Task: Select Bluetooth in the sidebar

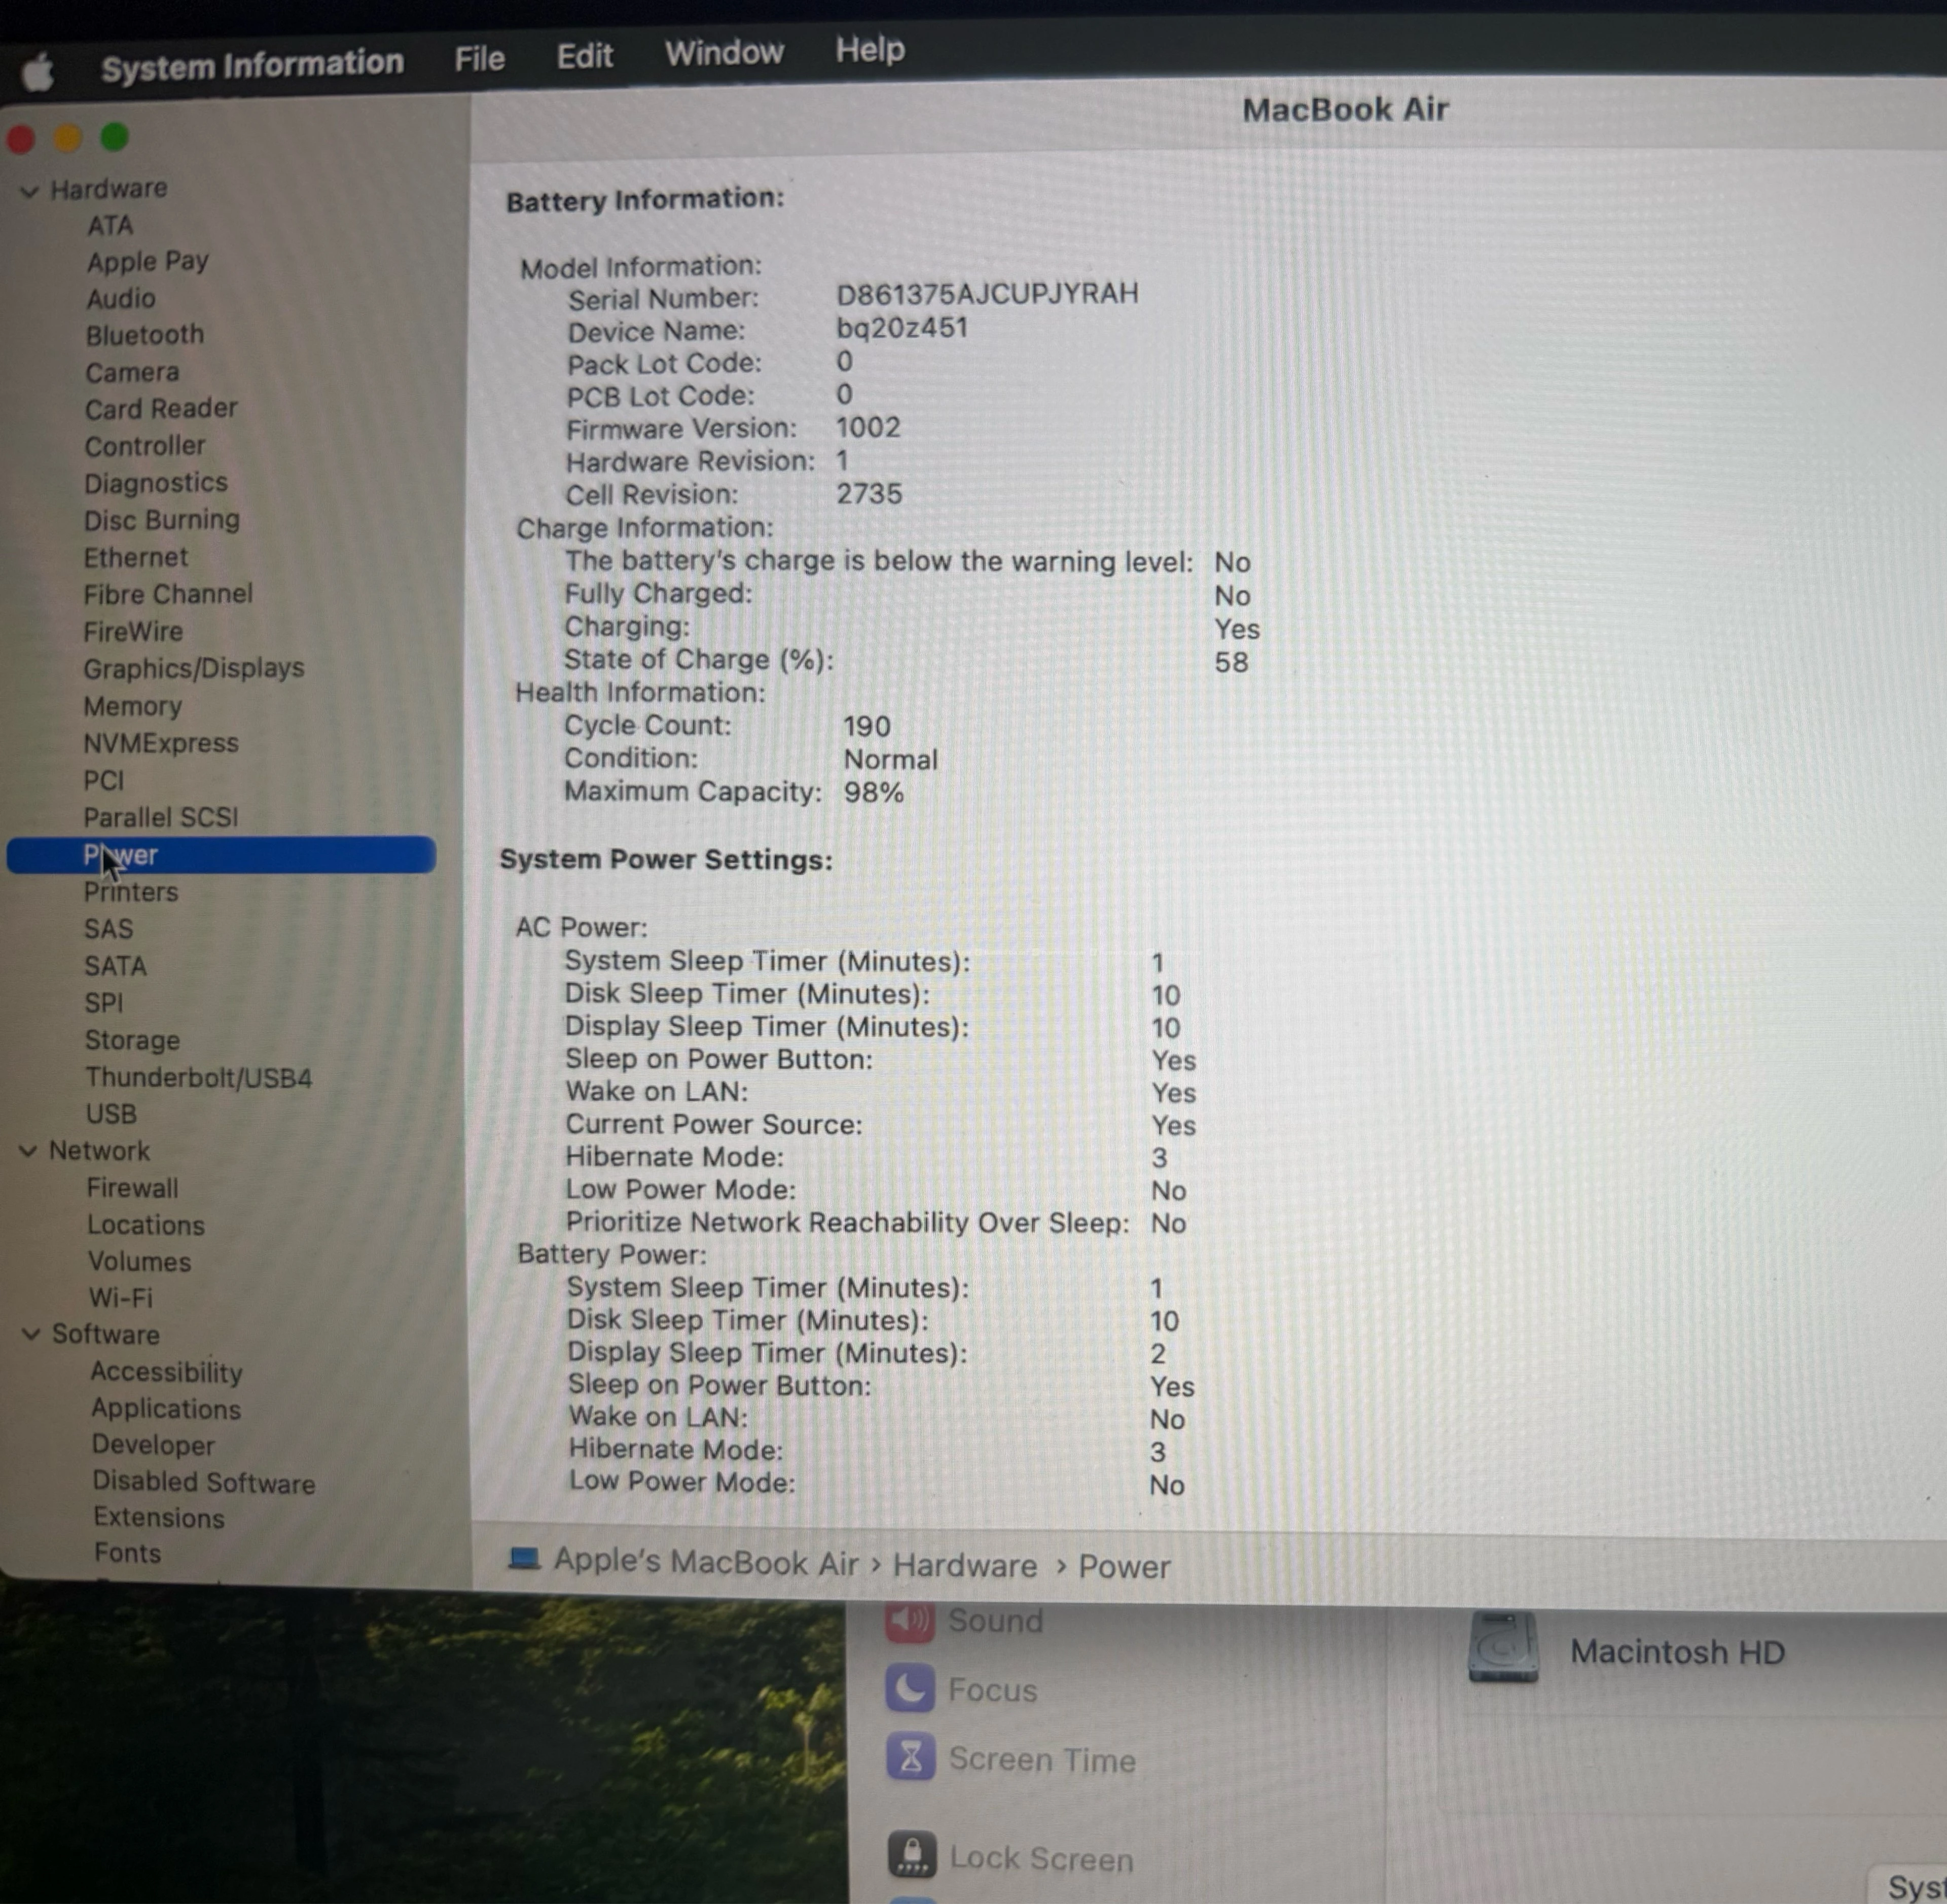Action: (x=145, y=335)
